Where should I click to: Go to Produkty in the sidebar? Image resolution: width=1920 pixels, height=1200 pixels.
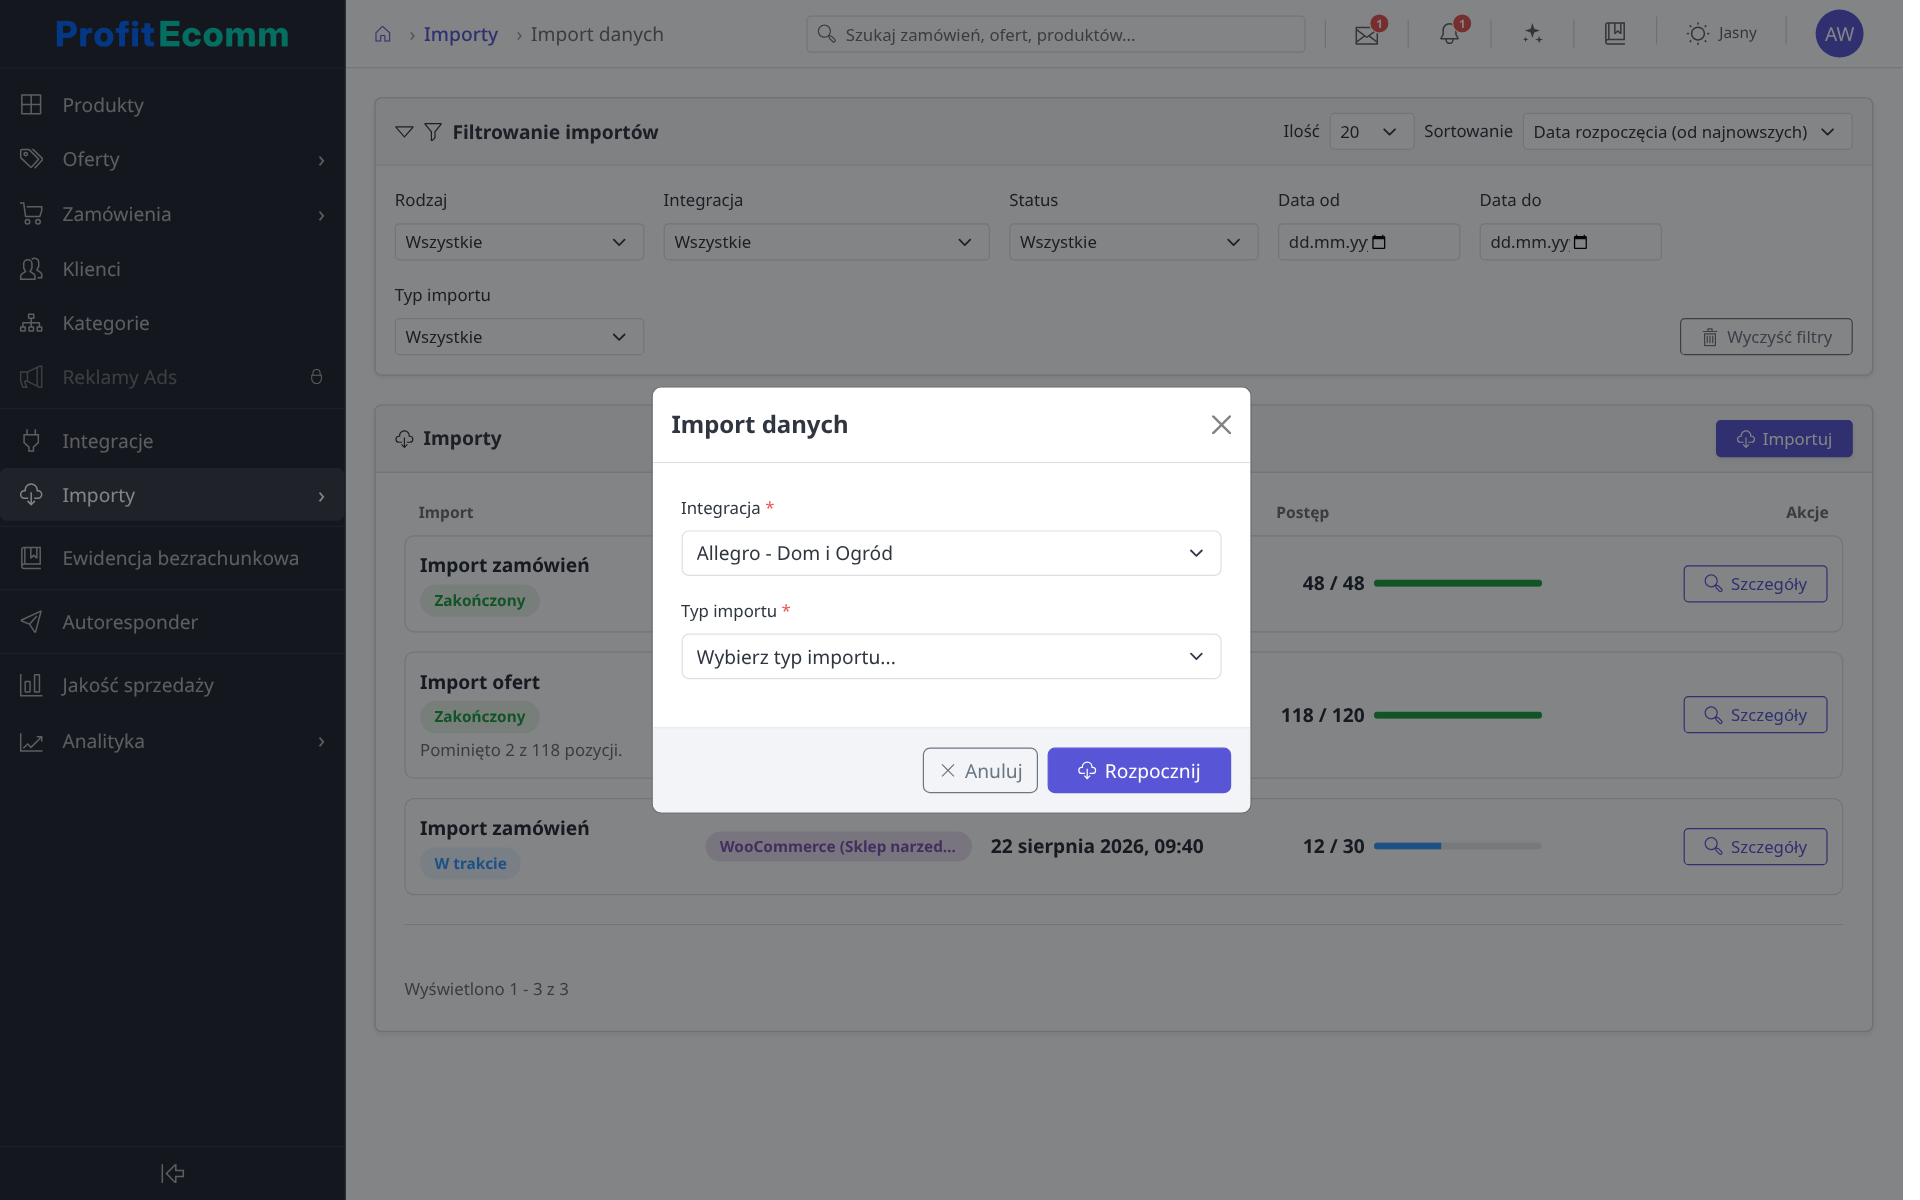[172, 105]
